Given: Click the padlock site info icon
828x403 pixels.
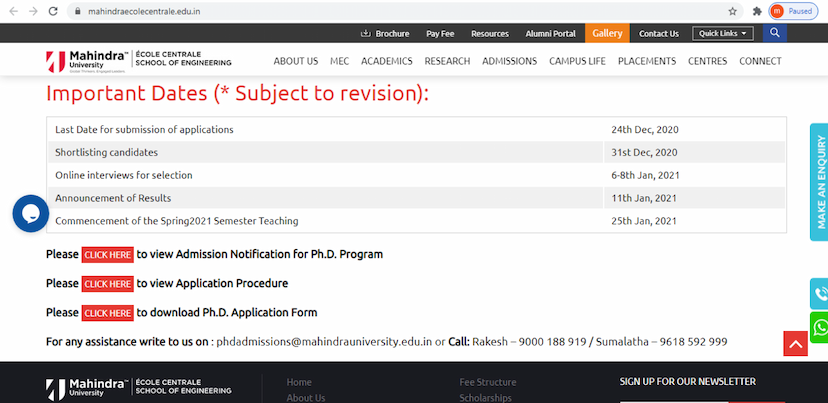Looking at the screenshot, I should pos(78,11).
